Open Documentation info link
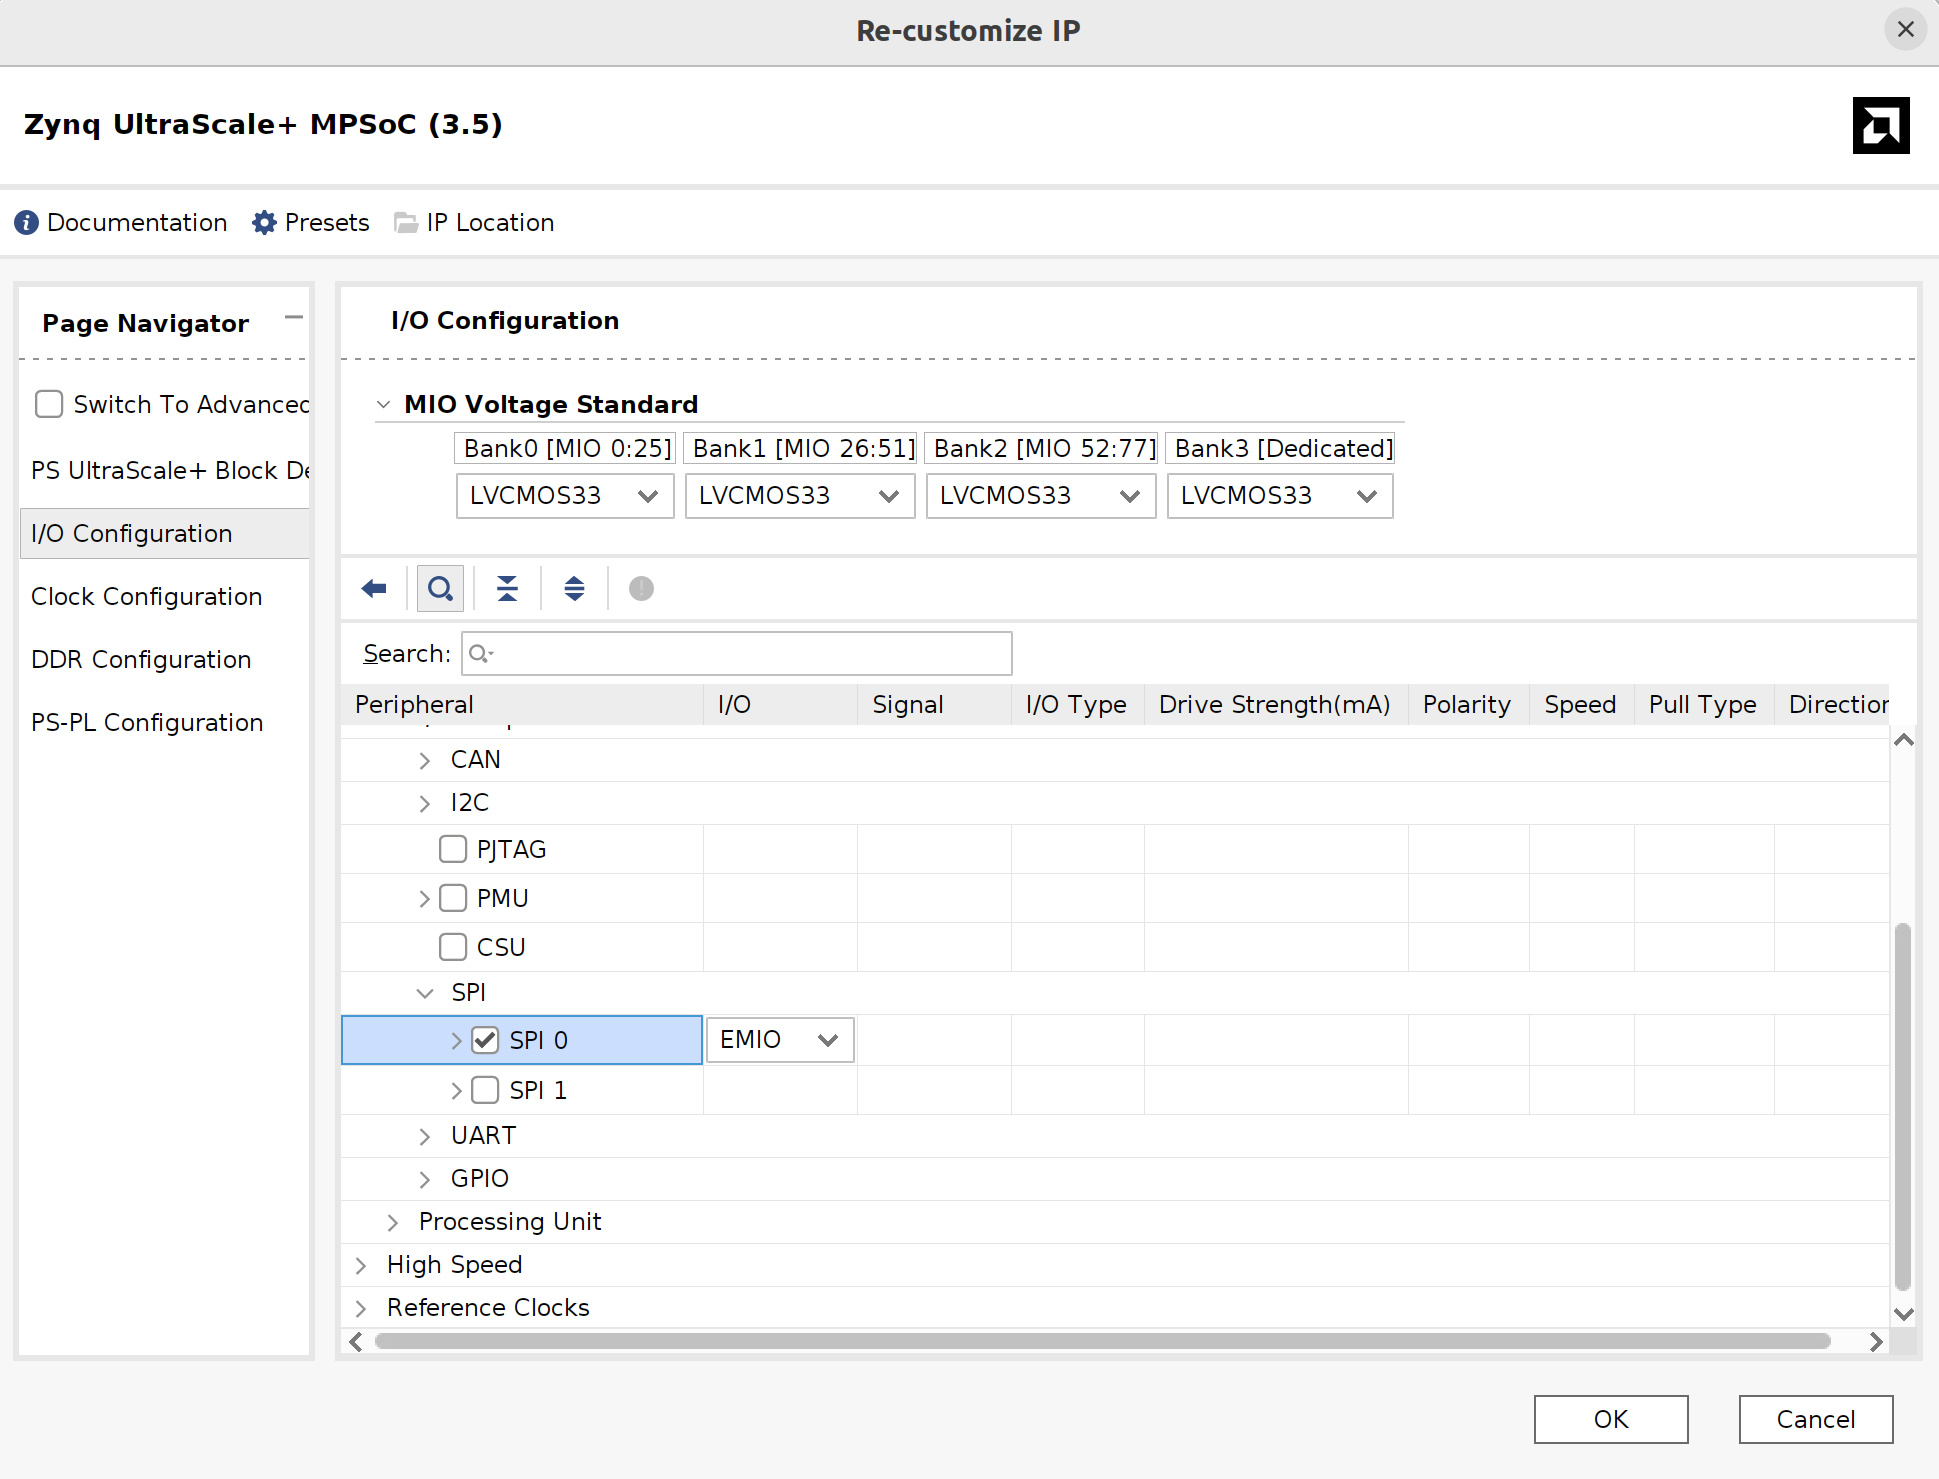 (x=121, y=222)
